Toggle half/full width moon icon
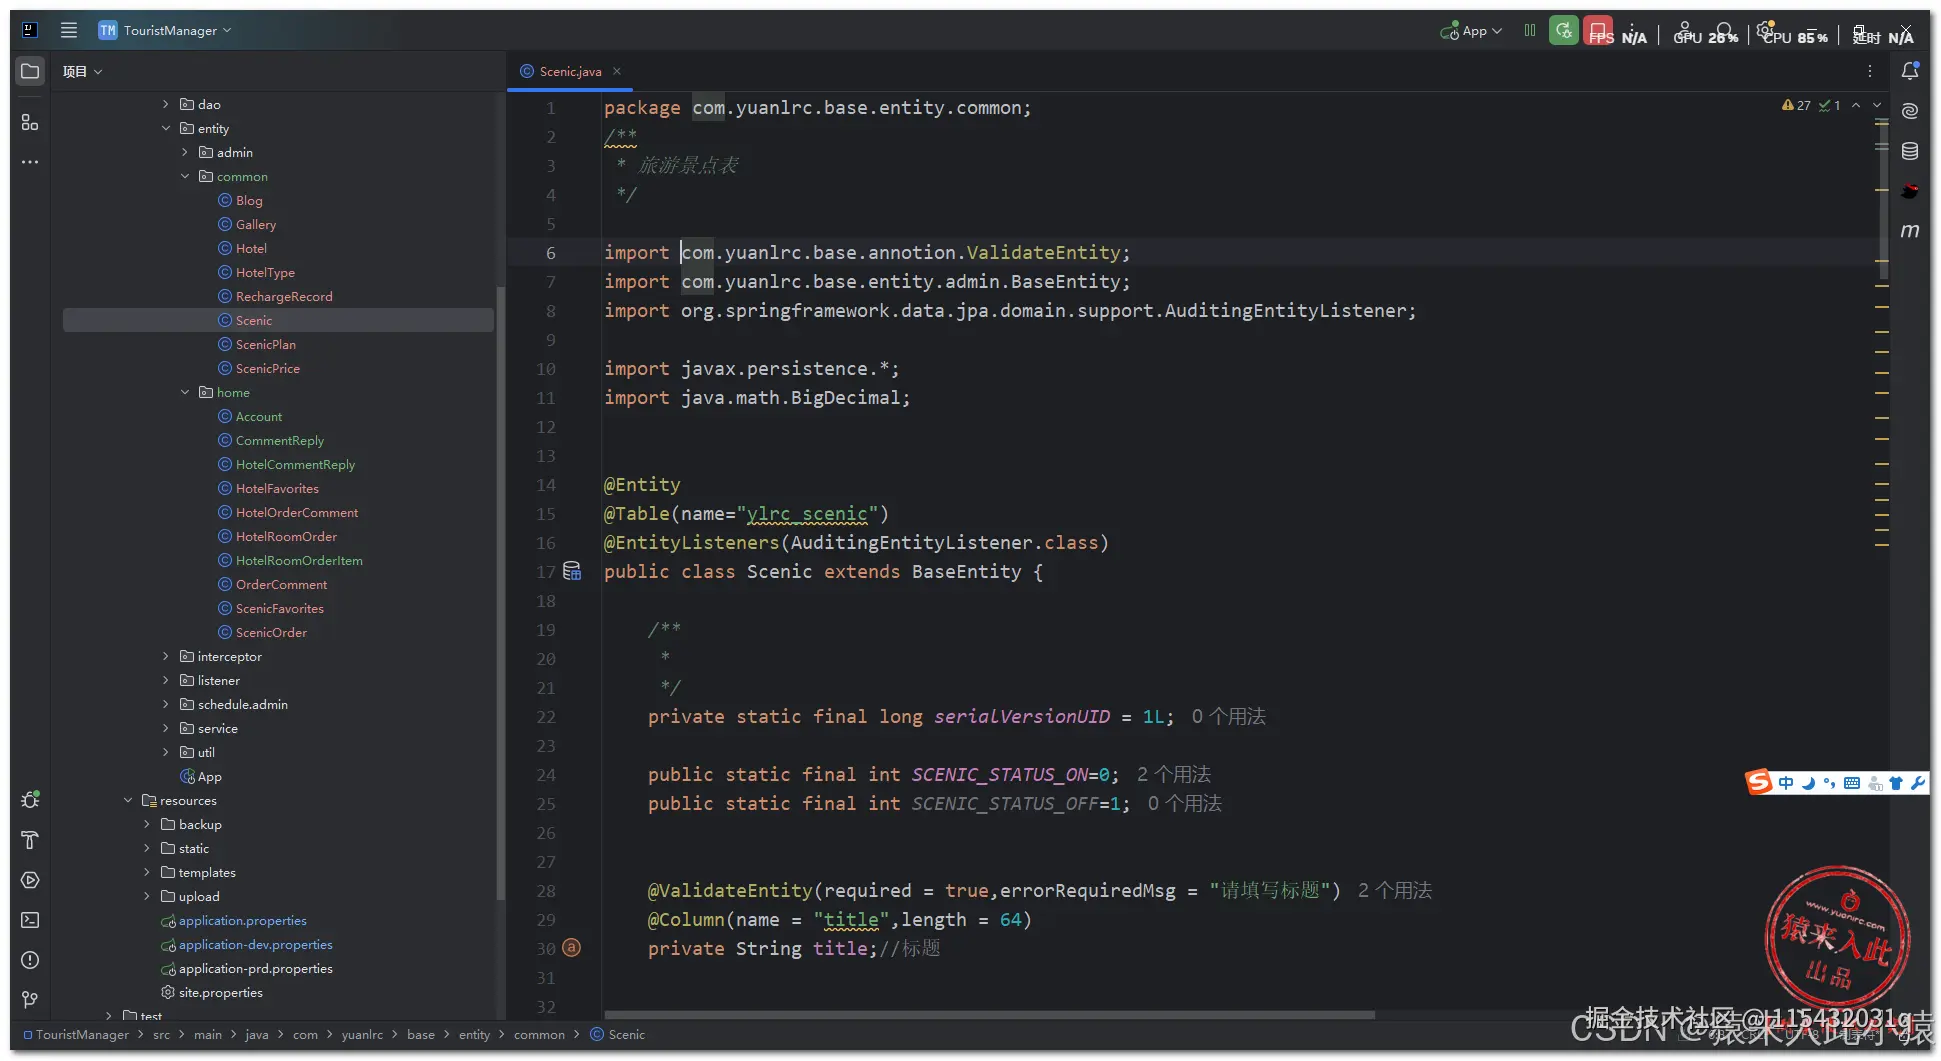 (x=1808, y=783)
